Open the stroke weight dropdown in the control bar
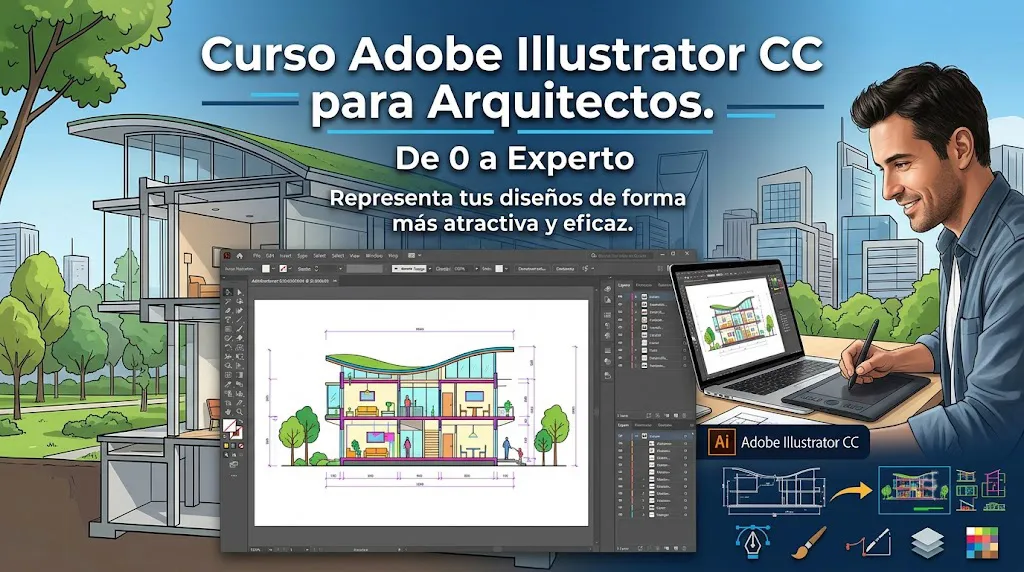Viewport: 1024px width, 572px height. tap(341, 268)
